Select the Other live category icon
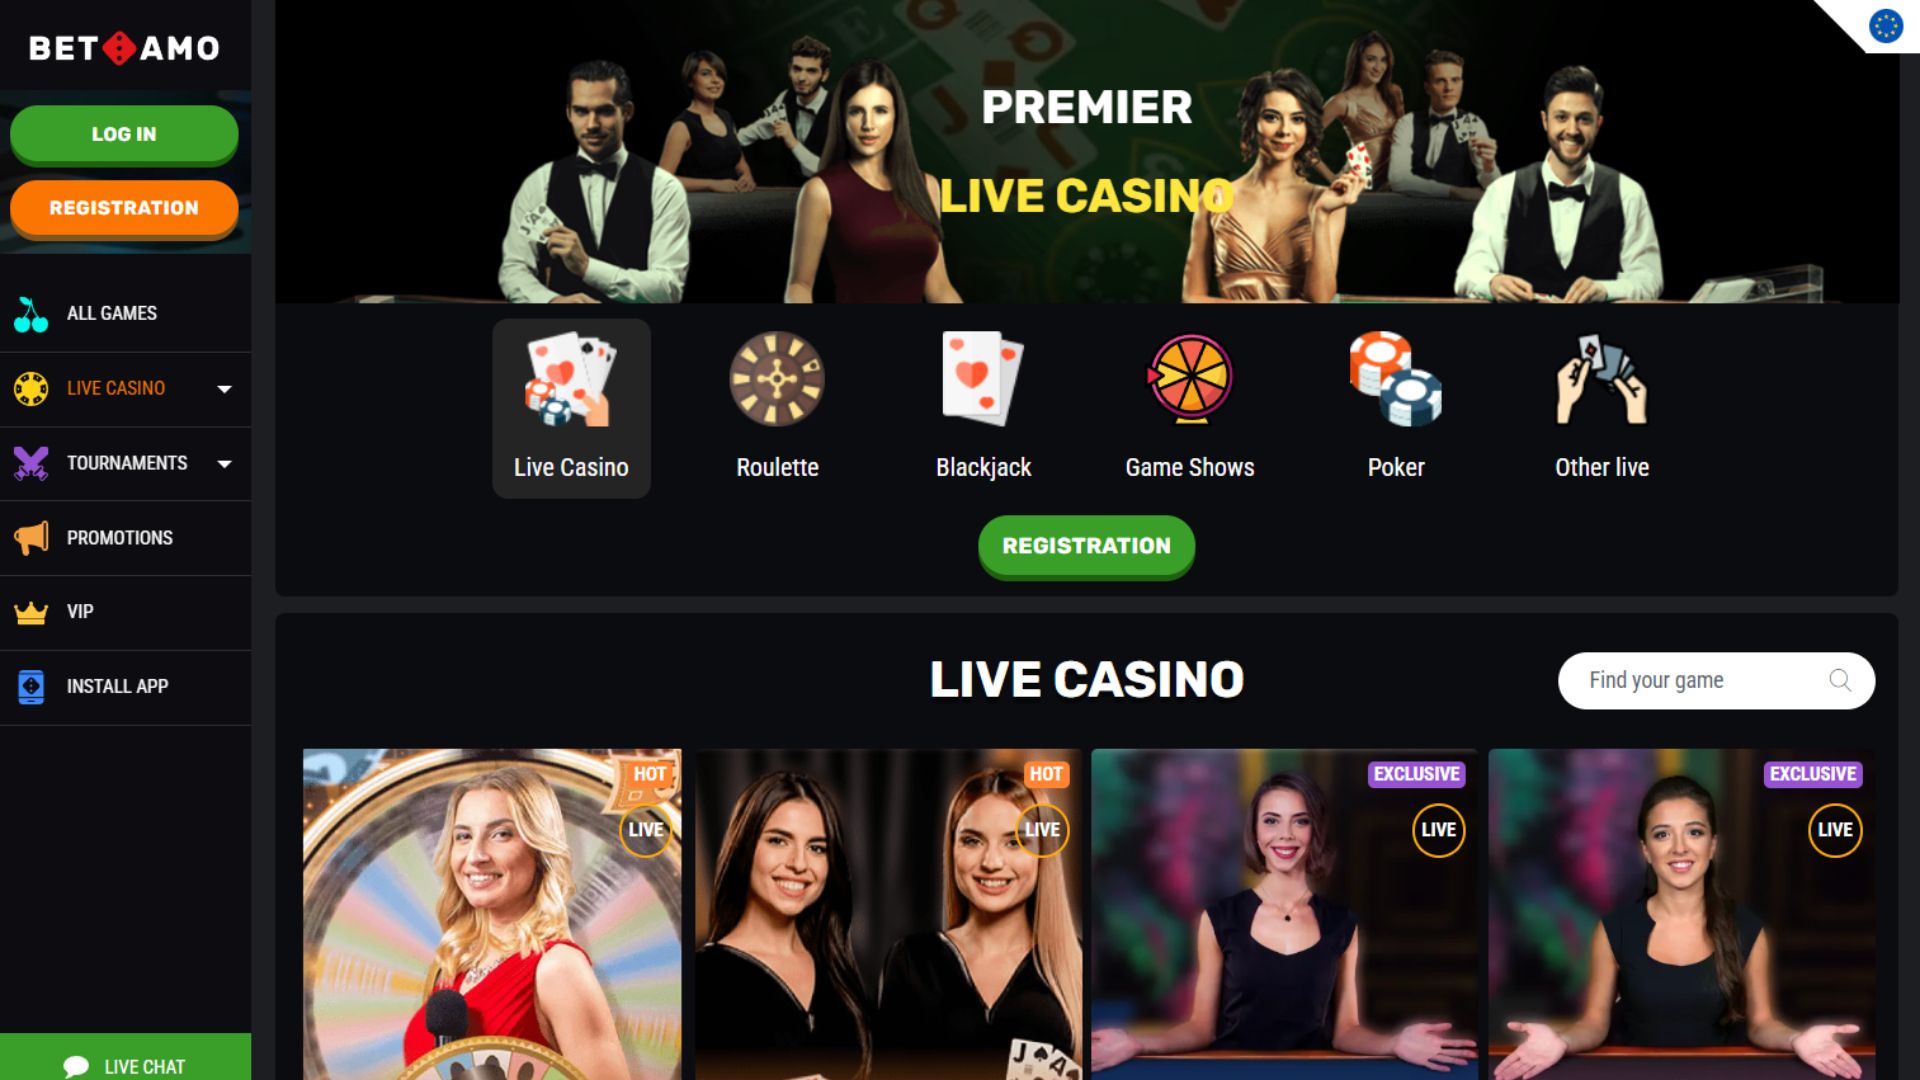The image size is (1920, 1080). coord(1602,379)
